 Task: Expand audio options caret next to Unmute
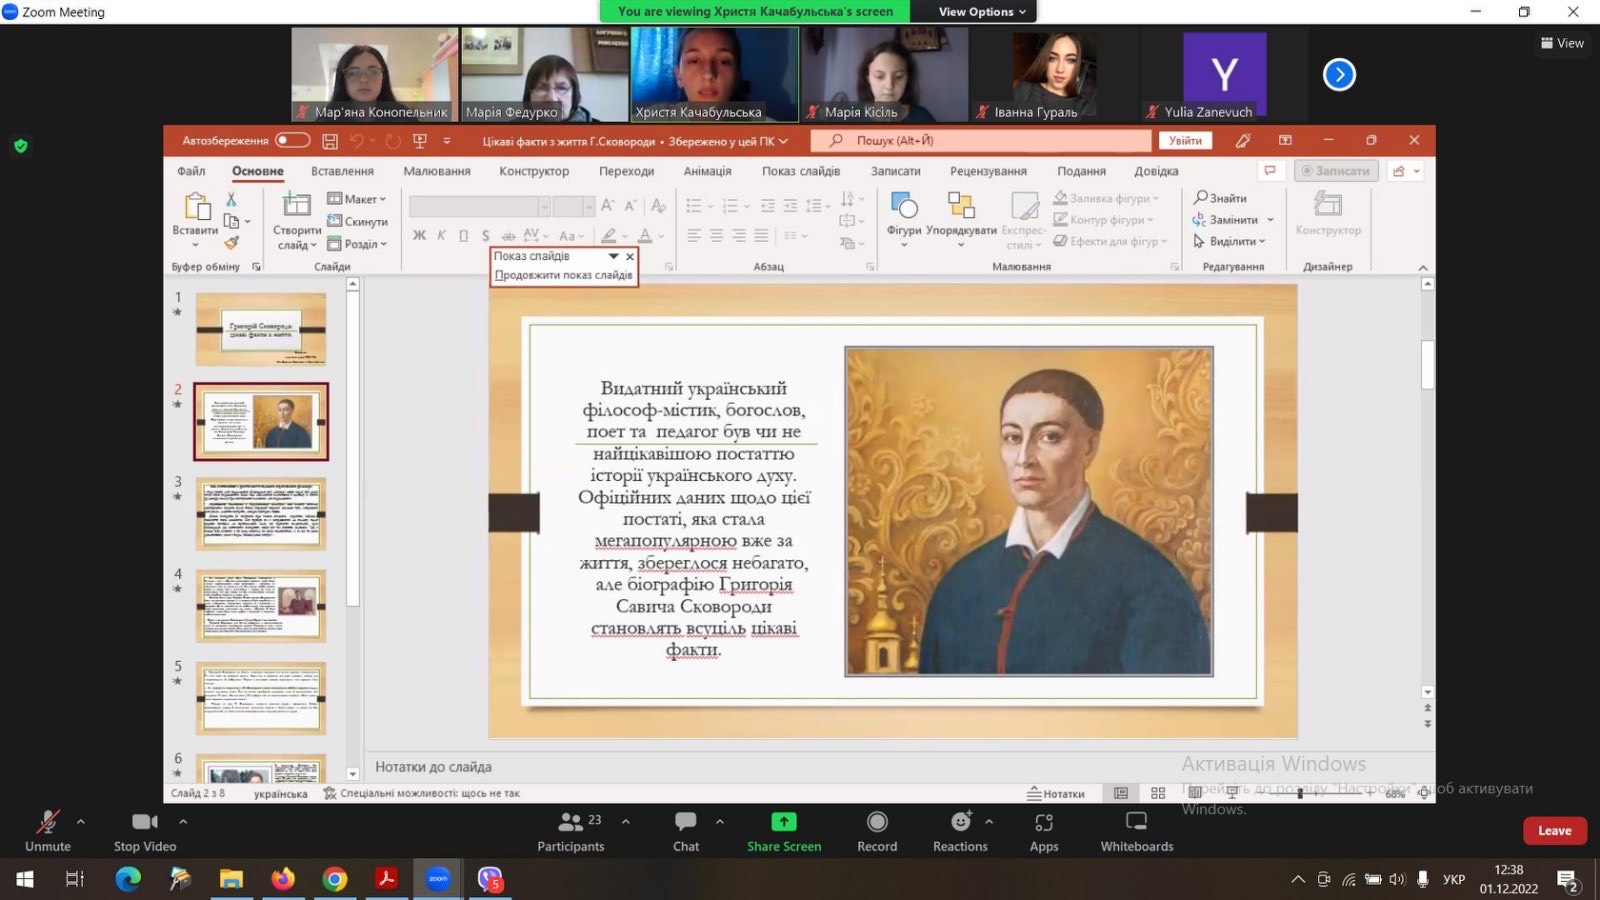[81, 822]
